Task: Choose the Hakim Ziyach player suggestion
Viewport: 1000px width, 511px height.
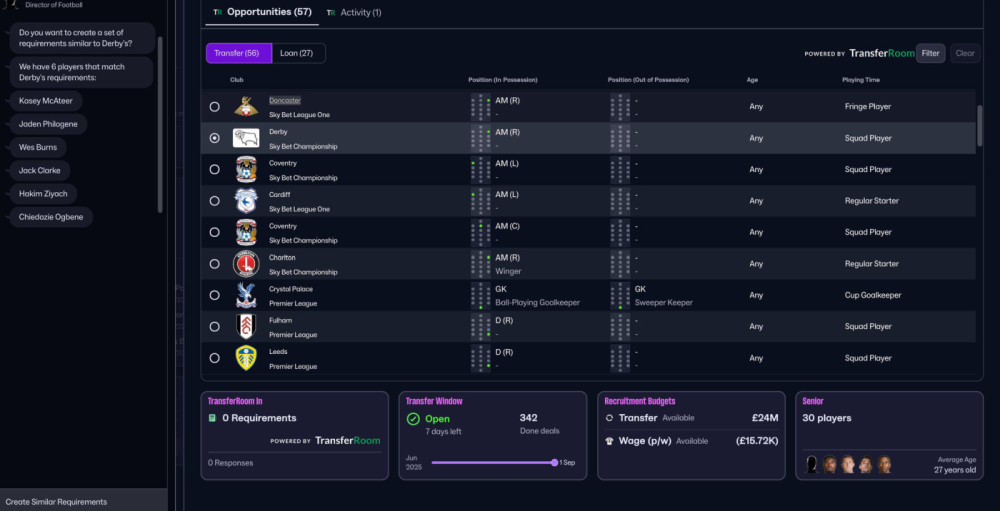Action: [43, 193]
